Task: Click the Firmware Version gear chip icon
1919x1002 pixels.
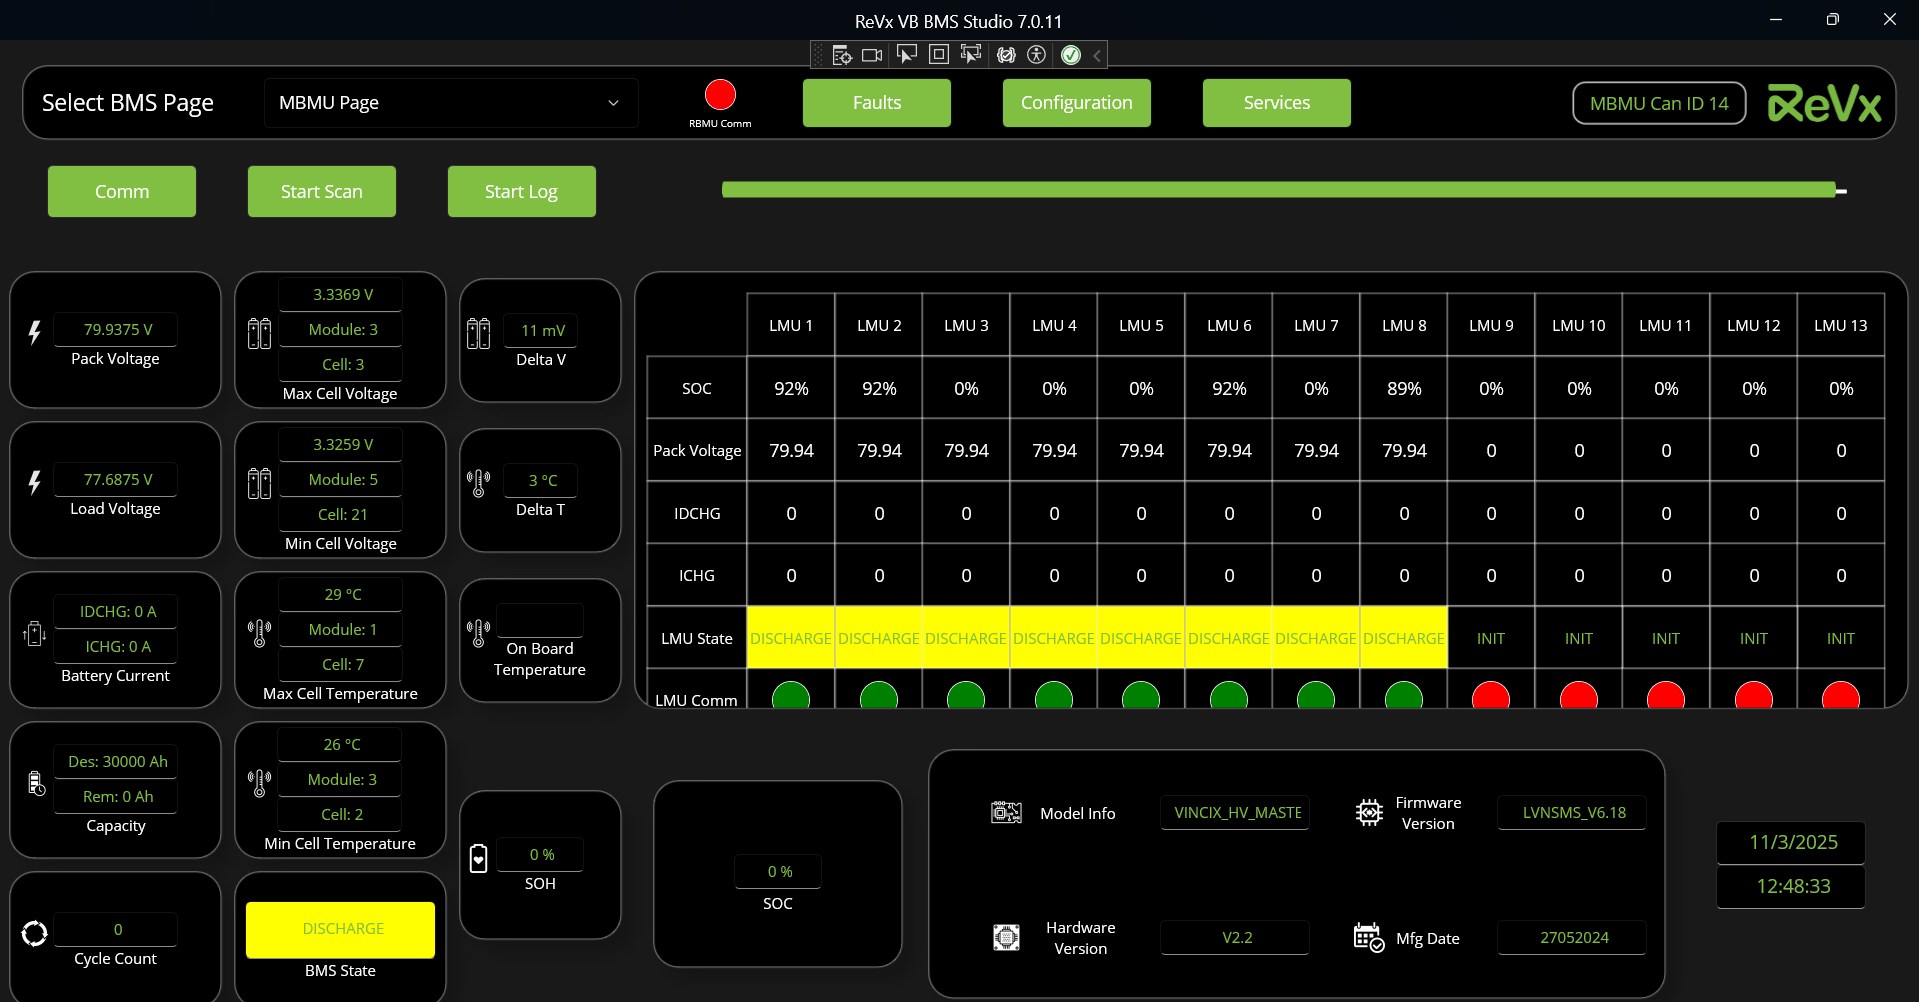Action: click(1369, 812)
